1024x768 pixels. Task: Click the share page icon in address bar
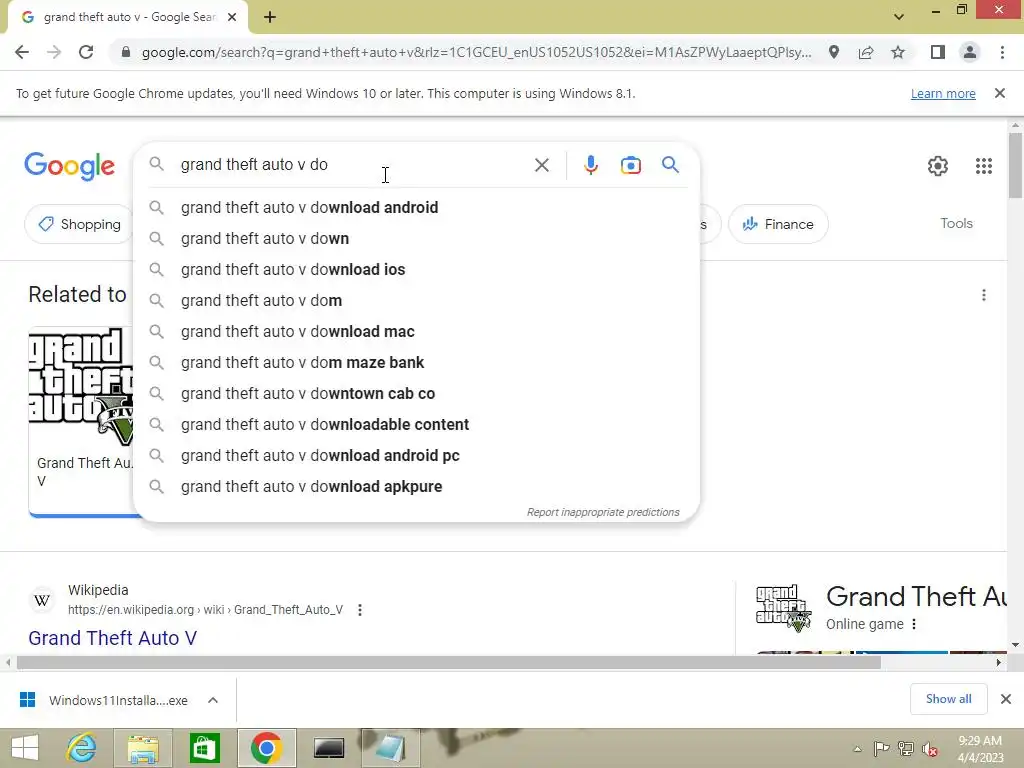866,52
